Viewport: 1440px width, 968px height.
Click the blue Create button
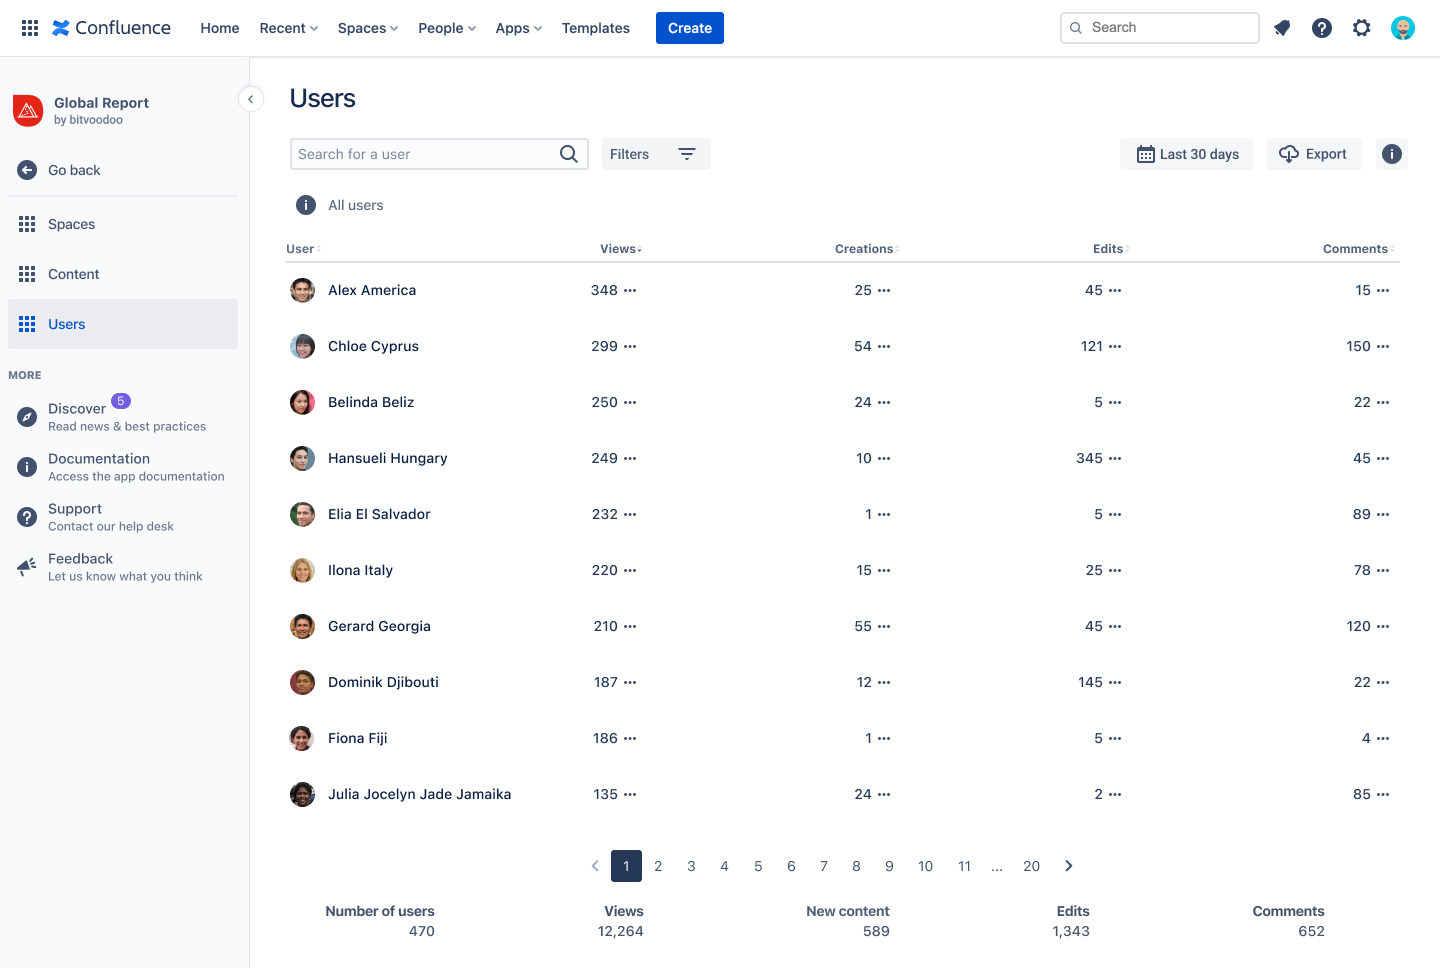(x=689, y=28)
